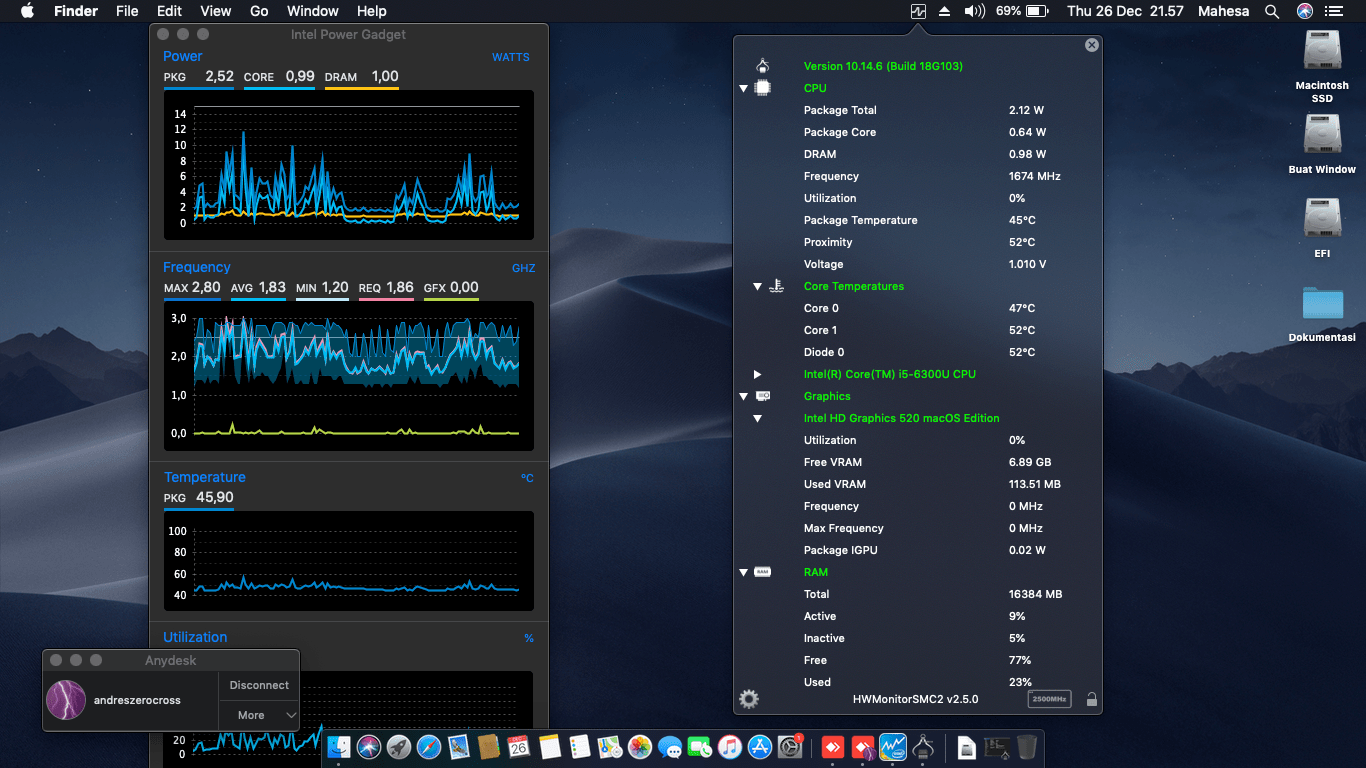
Task: Open Finder from the Dock
Action: coord(339,746)
